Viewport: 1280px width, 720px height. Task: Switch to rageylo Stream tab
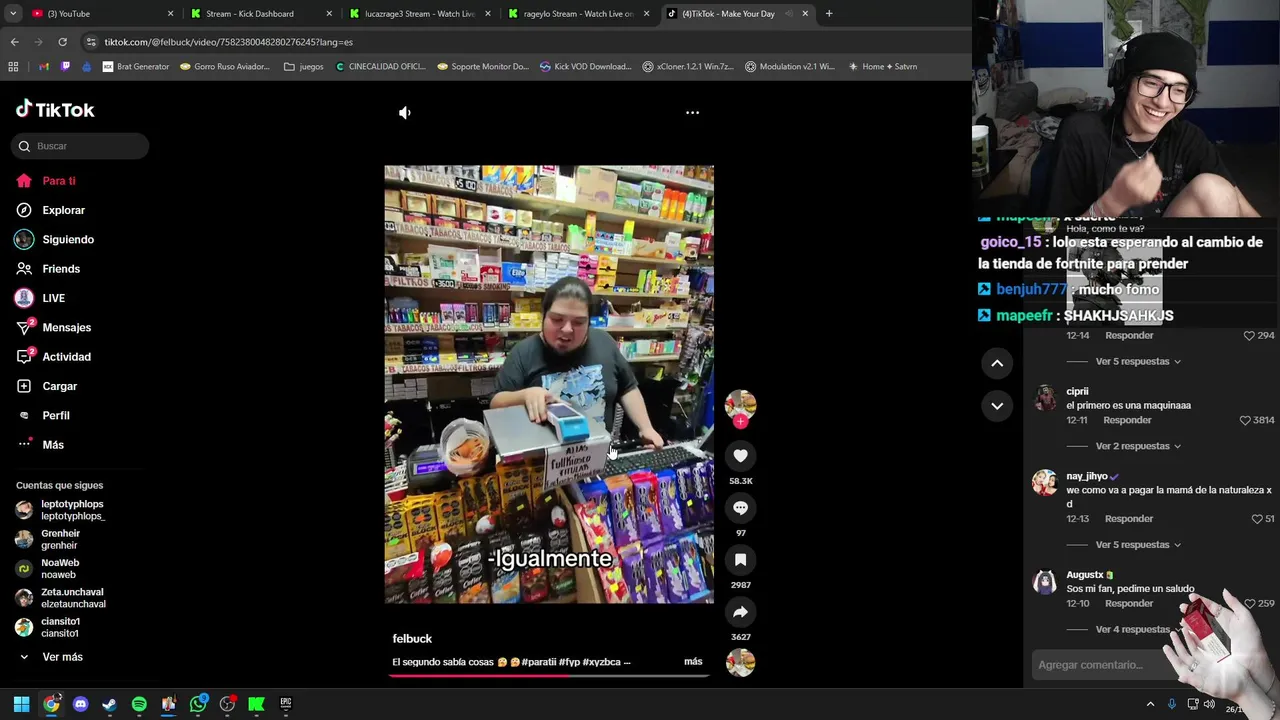tap(580, 14)
